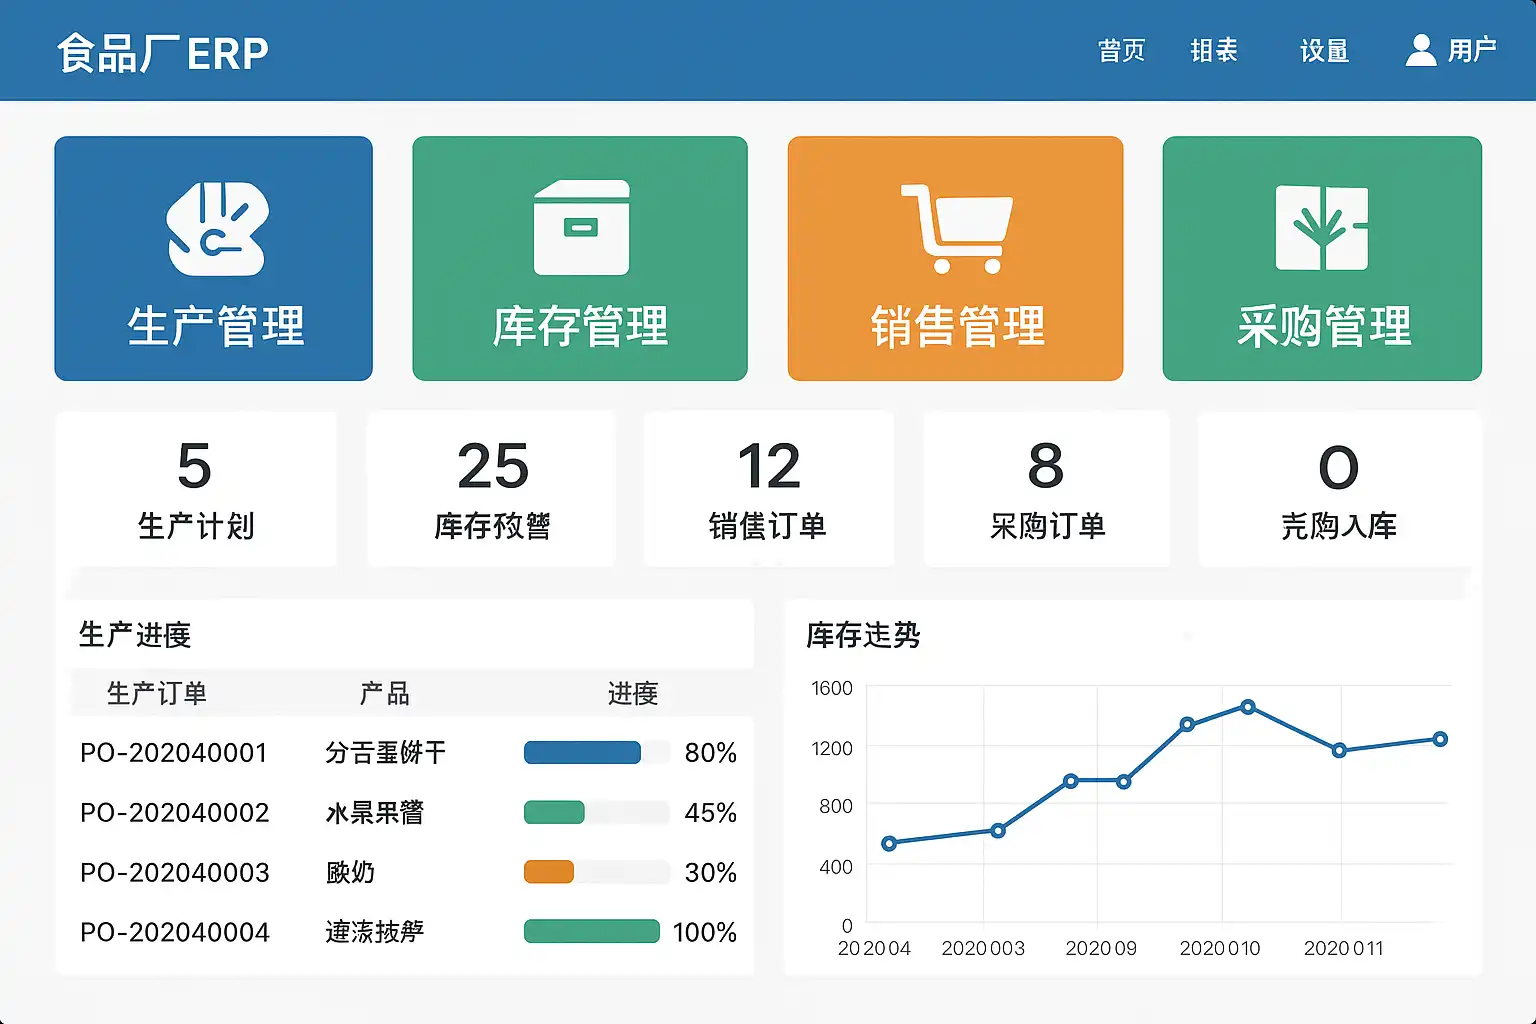Click the 800 y-axis label
This screenshot has width=1536, height=1024.
point(836,806)
